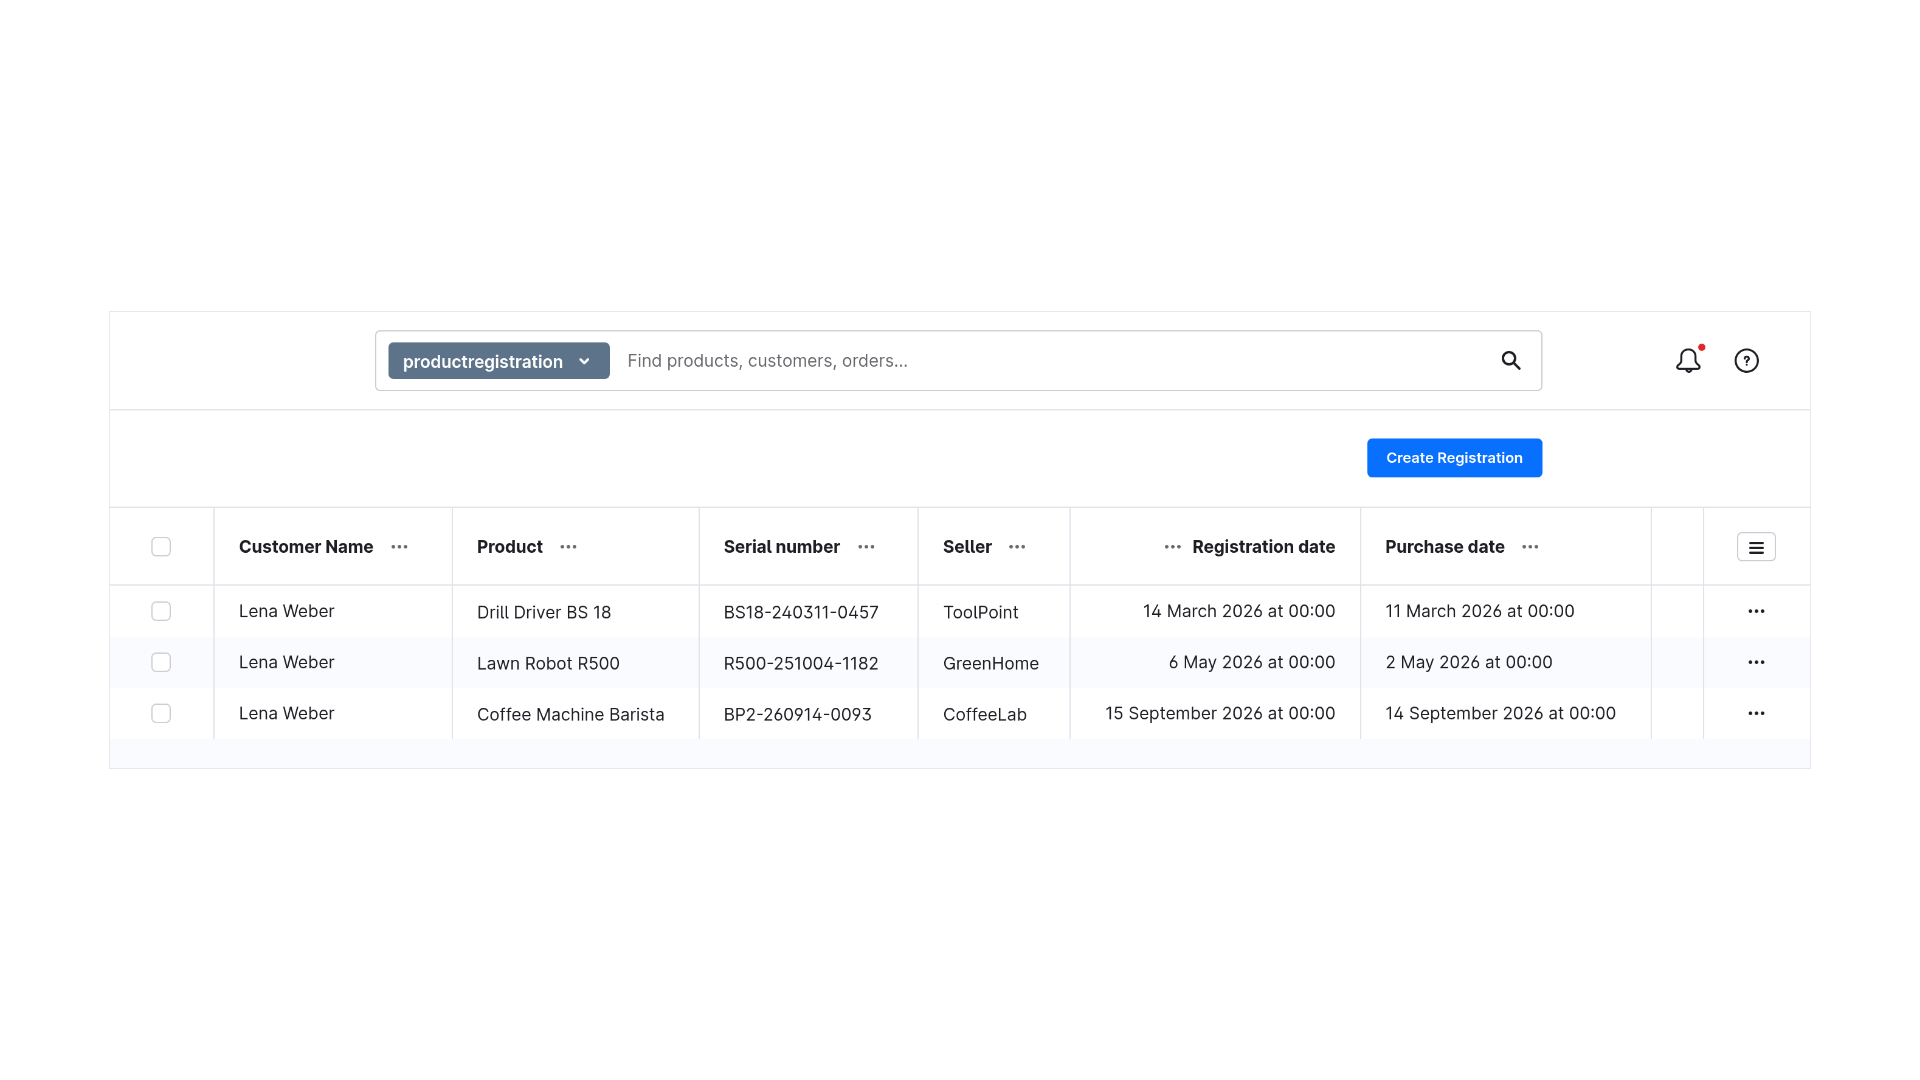Click serial R500-251004-1182
Image resolution: width=1920 pixels, height=1080 pixels.
point(801,663)
